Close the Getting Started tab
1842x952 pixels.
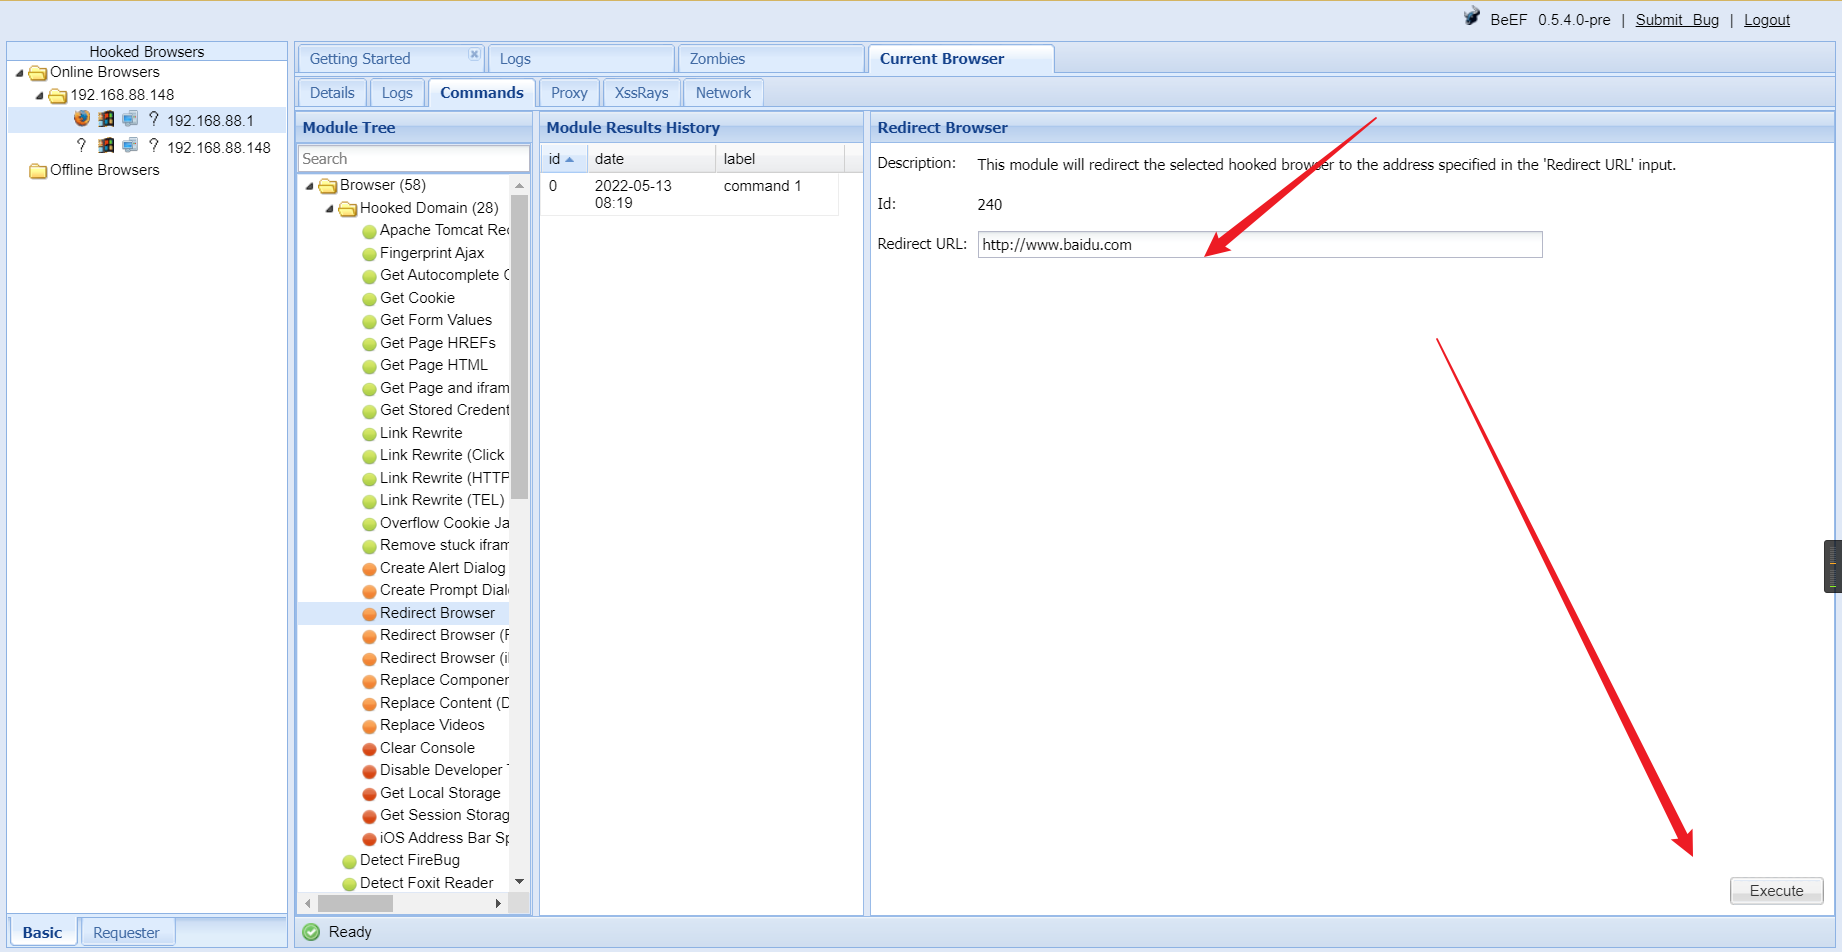pyautogui.click(x=474, y=54)
